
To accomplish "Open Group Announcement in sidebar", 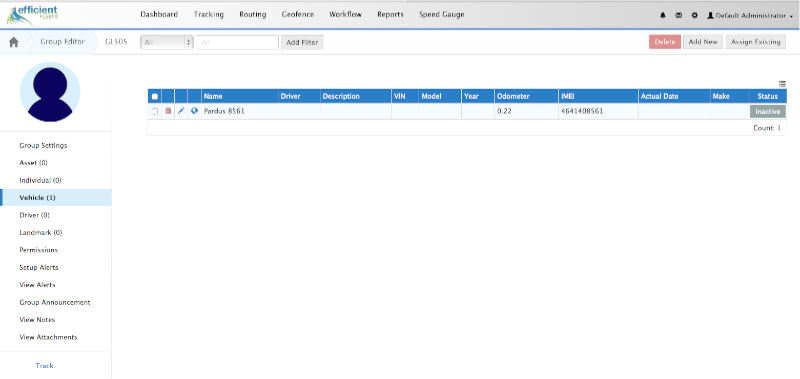I will (x=56, y=302).
